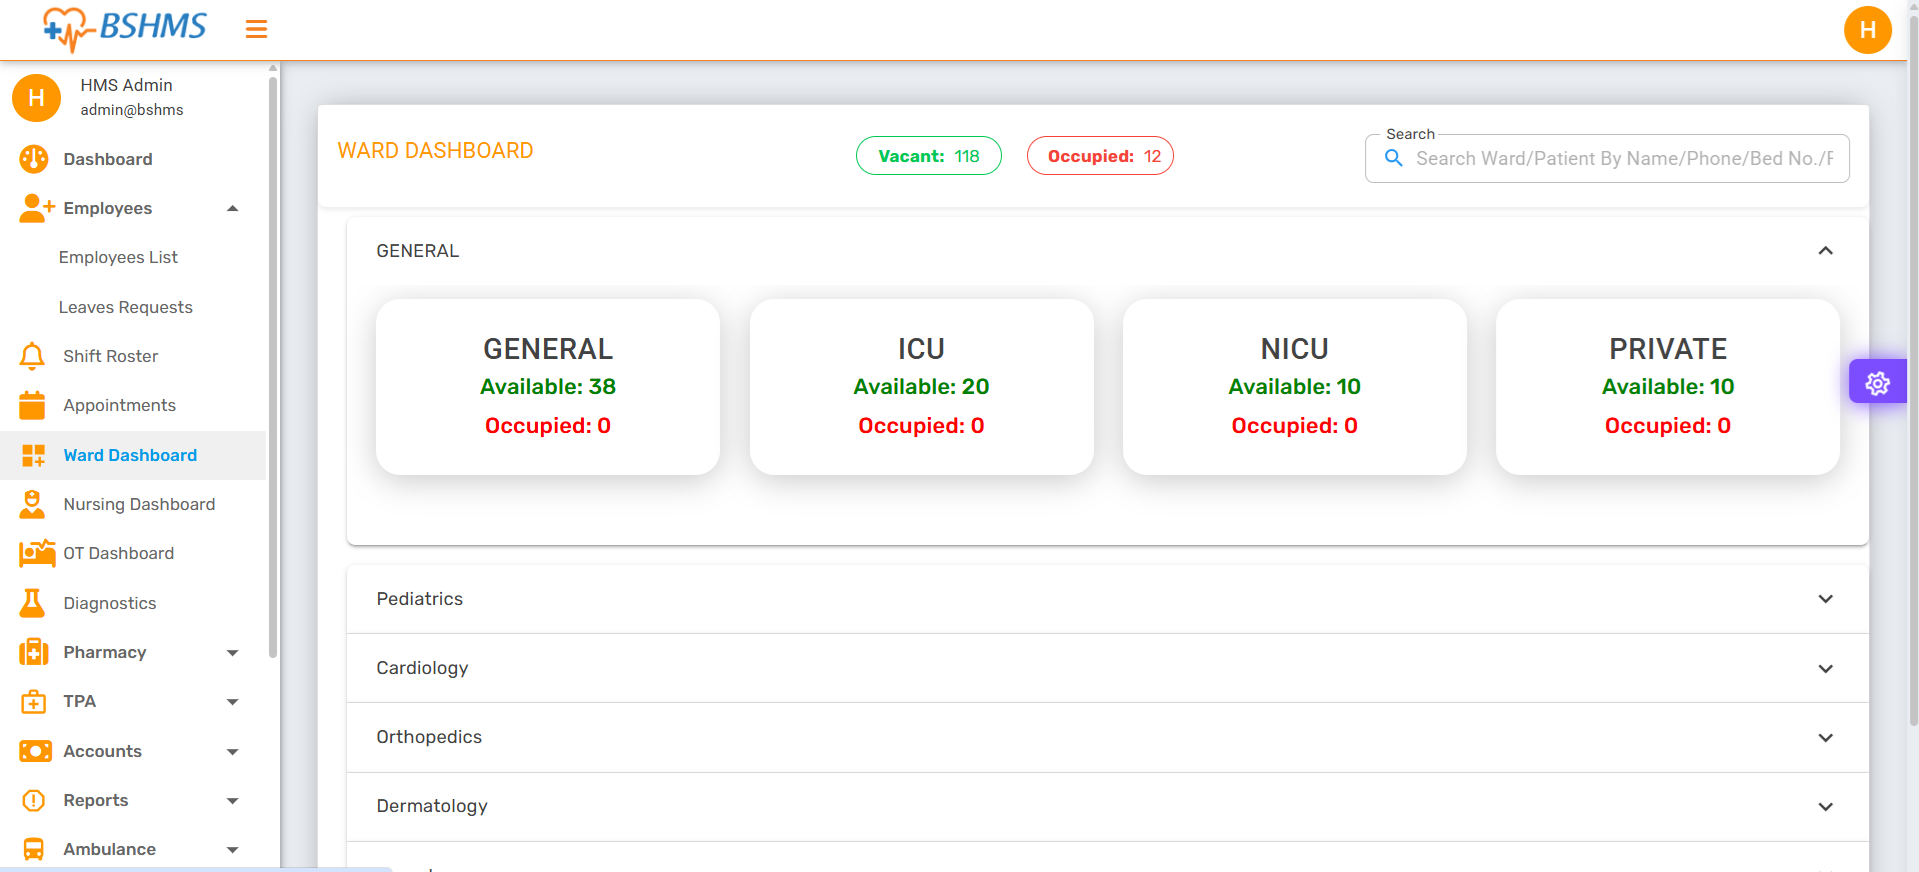Open OT Dashboard using the camera icon
Image resolution: width=1919 pixels, height=872 pixels.
point(35,553)
